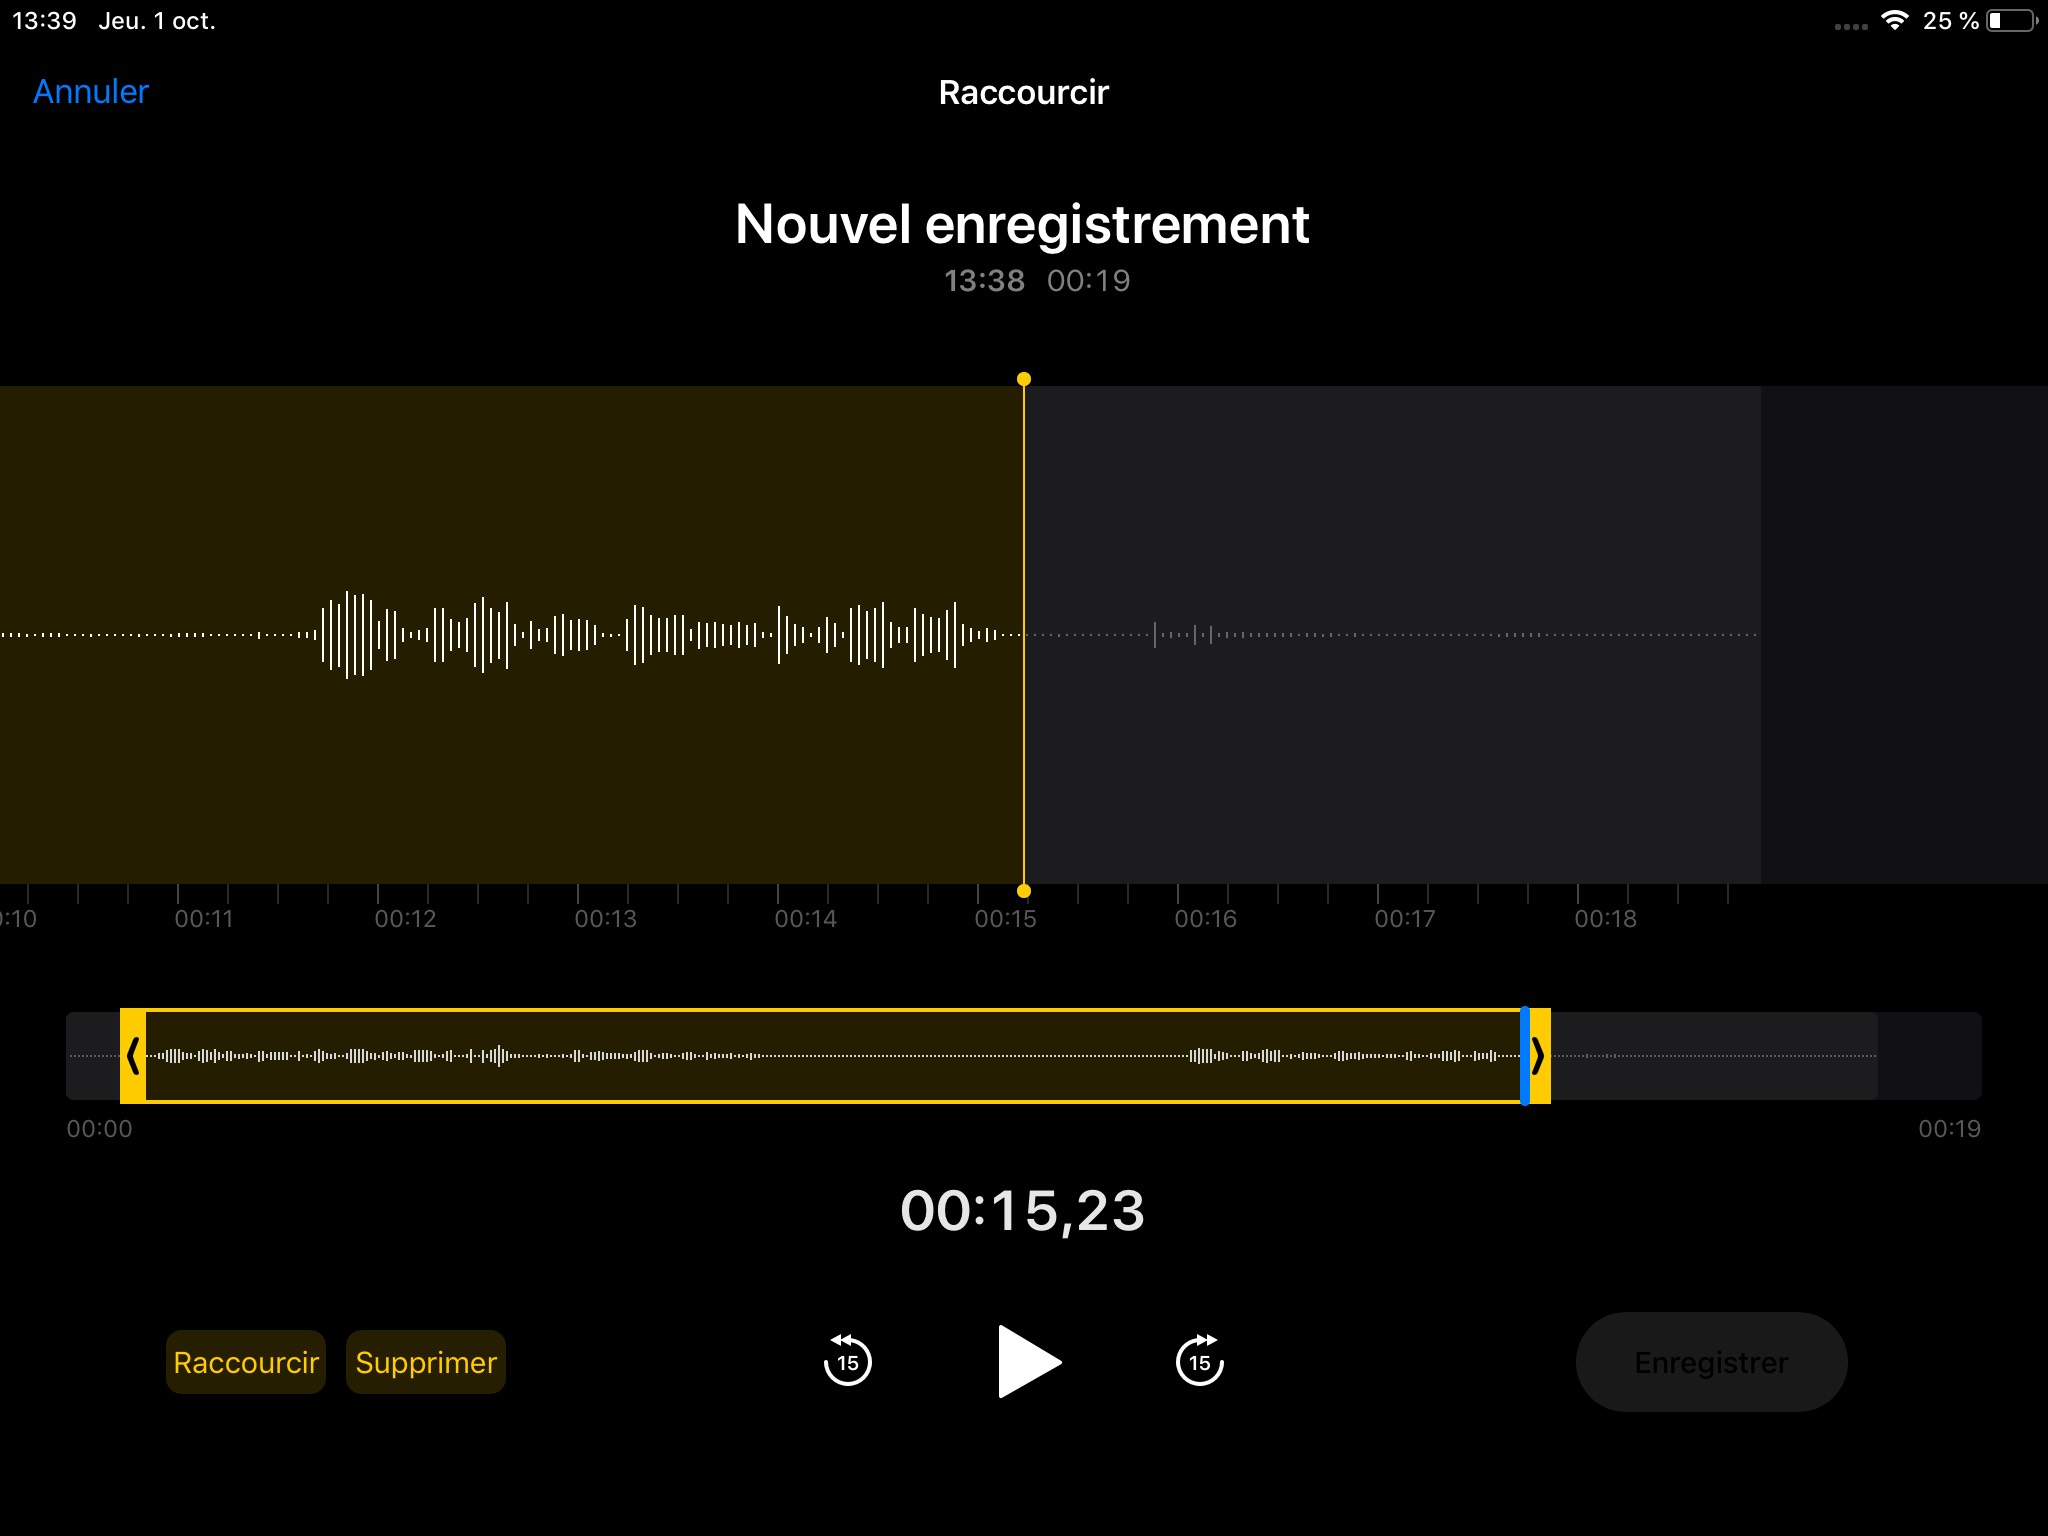Tap Annuler to cancel editing
2048x1536 pixels.
point(91,92)
